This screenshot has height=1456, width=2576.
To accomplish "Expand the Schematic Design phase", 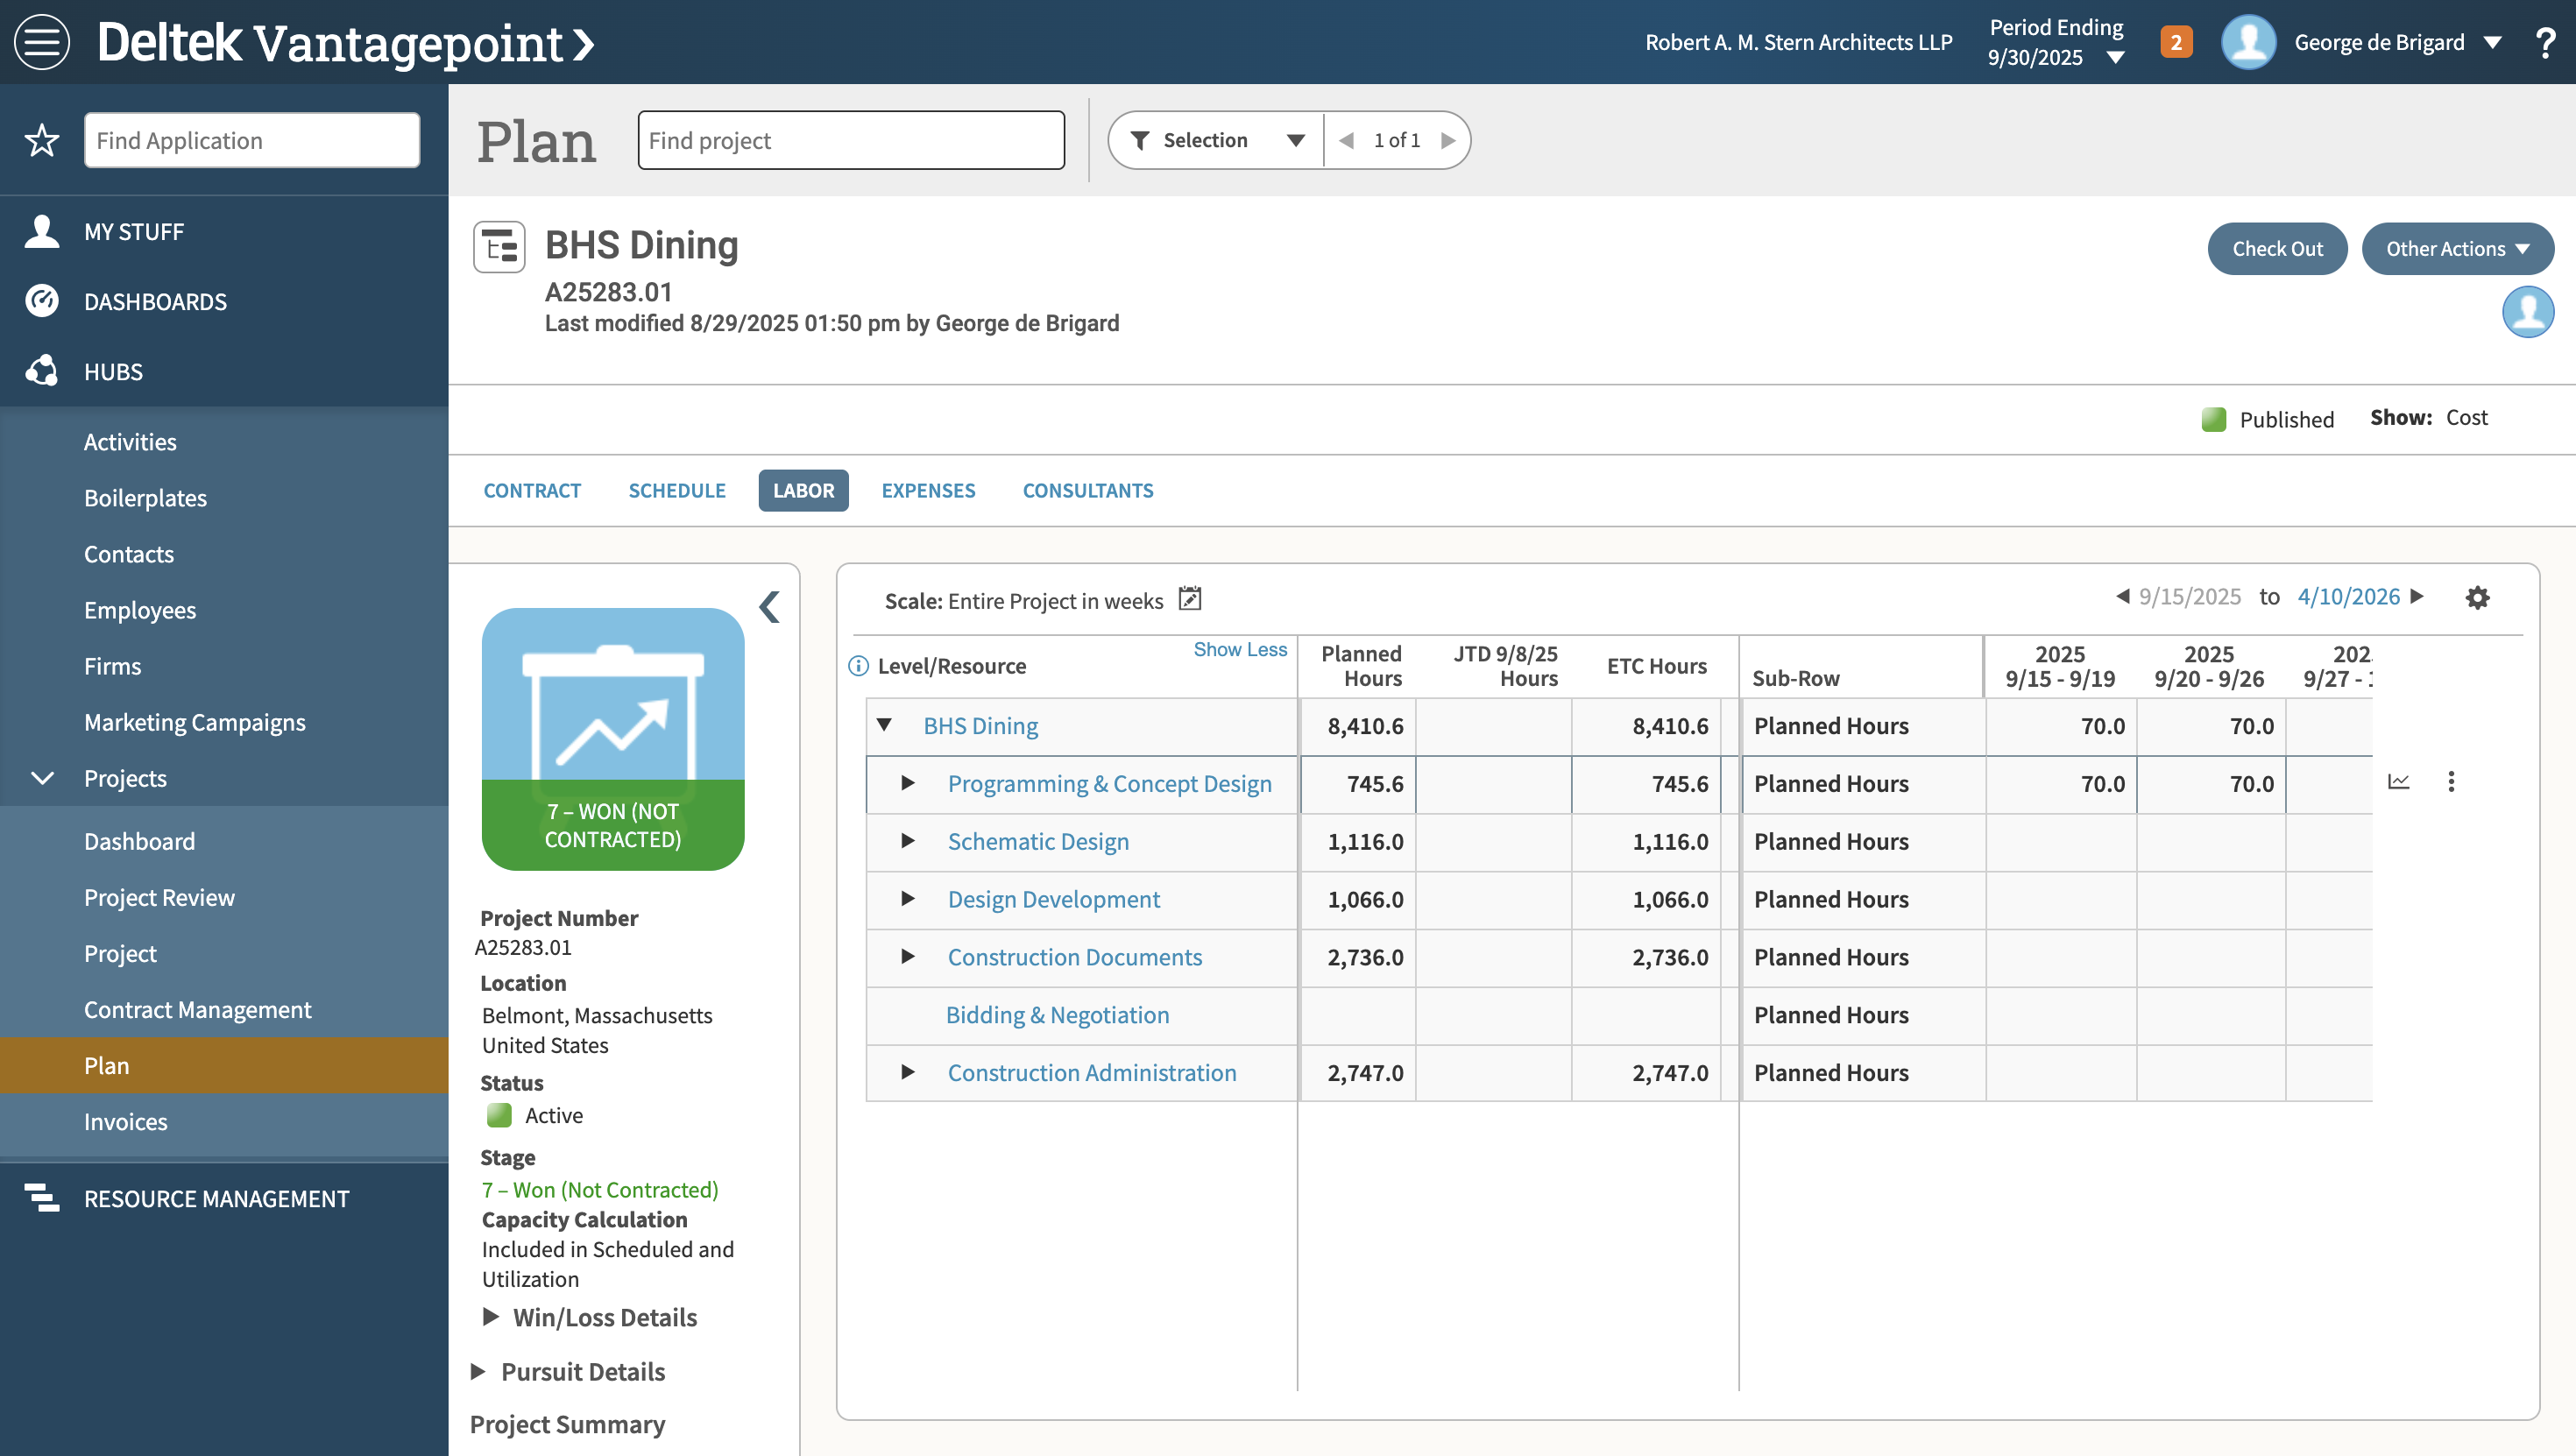I will [907, 841].
